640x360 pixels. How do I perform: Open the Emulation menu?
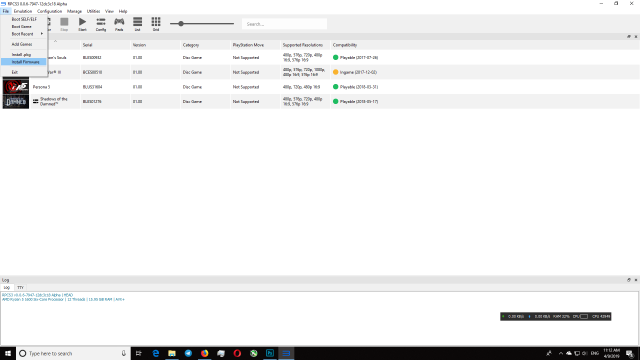pos(23,11)
